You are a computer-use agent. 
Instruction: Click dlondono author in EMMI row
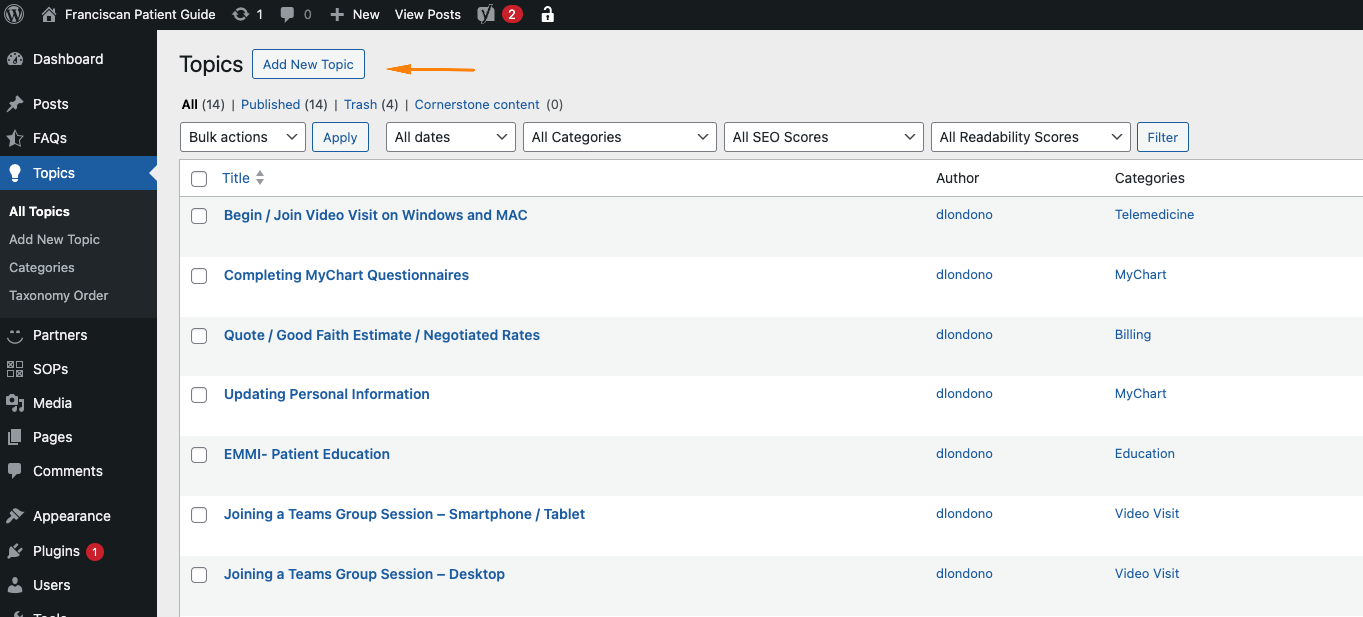coord(964,454)
